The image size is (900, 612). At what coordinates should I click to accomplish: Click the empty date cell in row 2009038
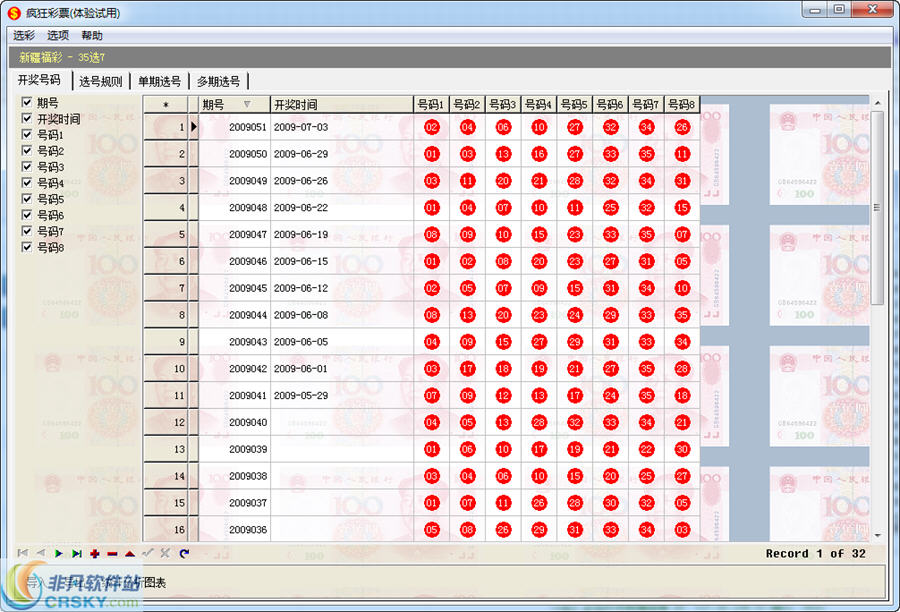[x=342, y=476]
